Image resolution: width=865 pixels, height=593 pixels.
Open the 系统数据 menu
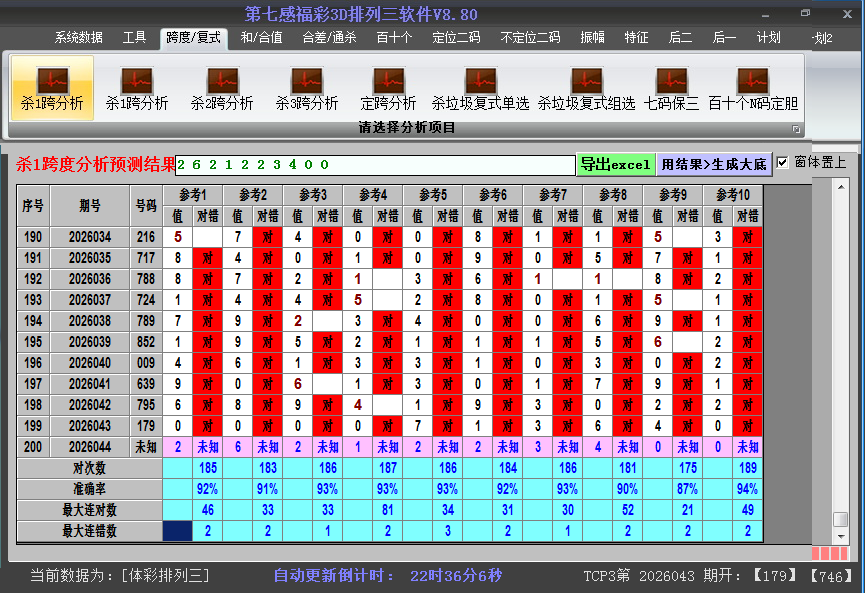pyautogui.click(x=78, y=39)
